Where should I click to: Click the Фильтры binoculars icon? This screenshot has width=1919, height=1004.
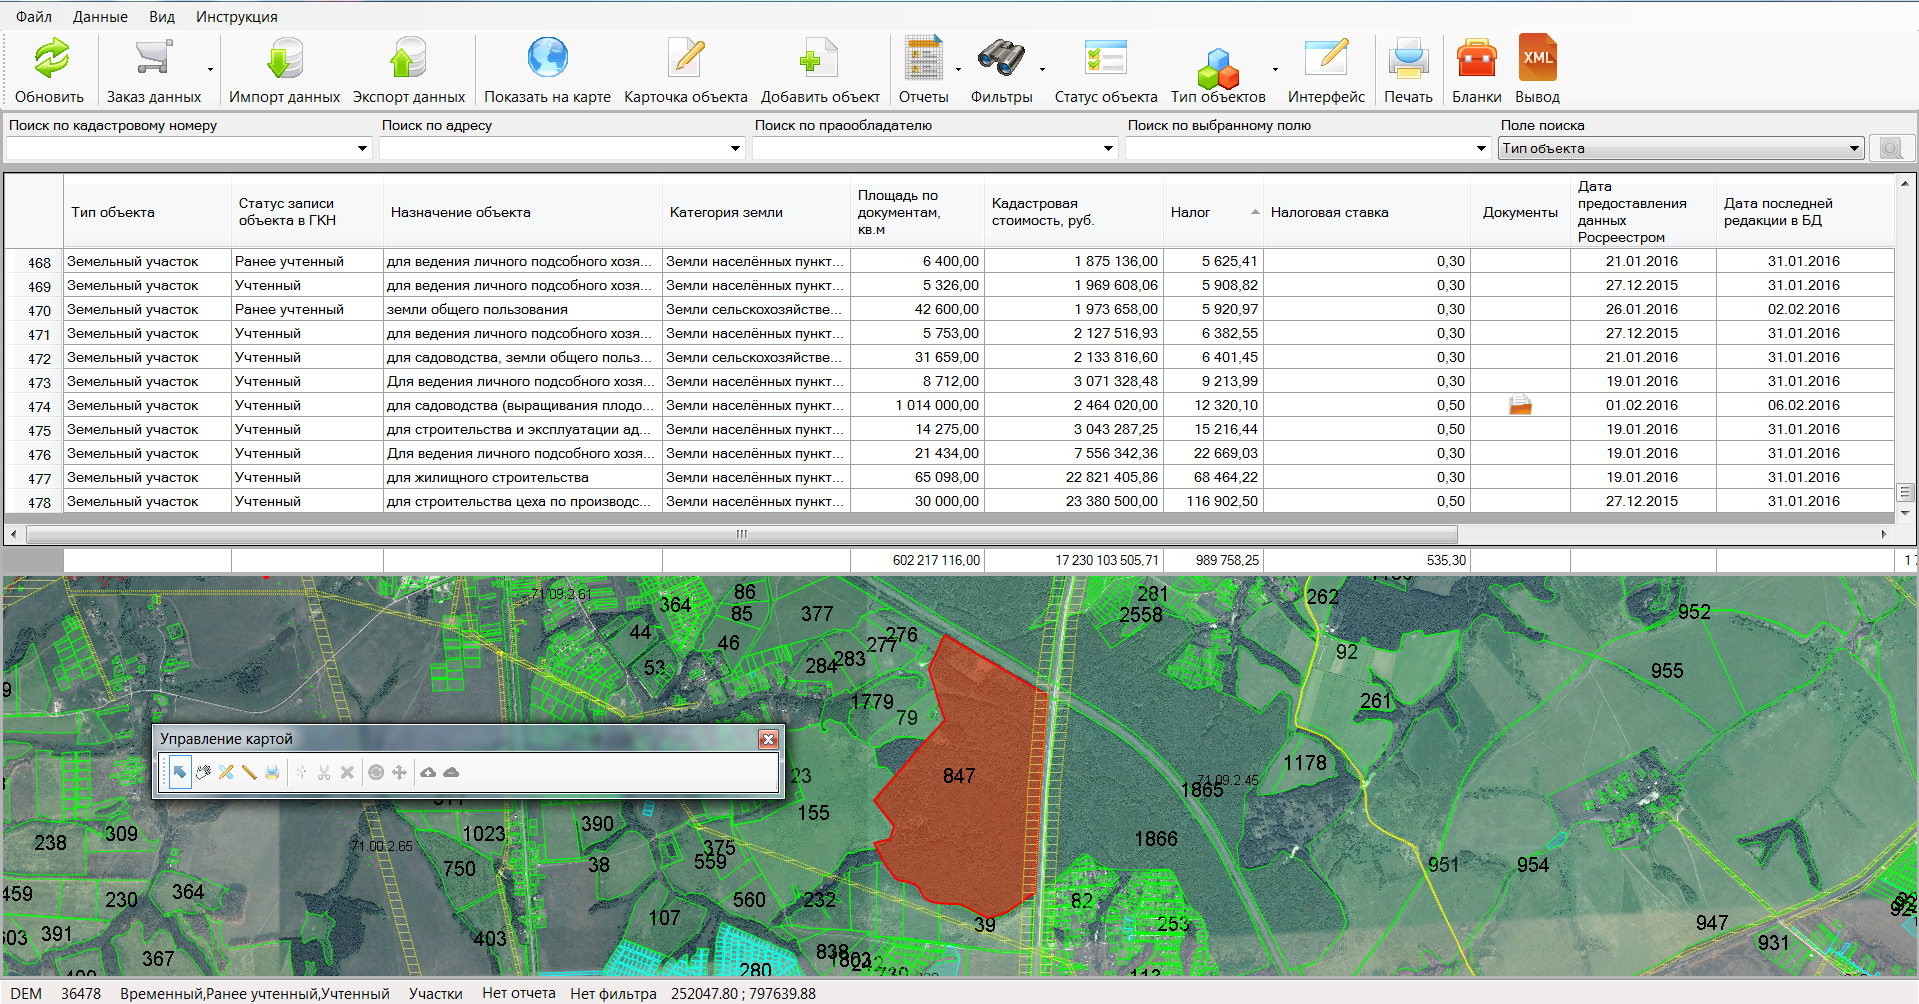pos(1000,59)
